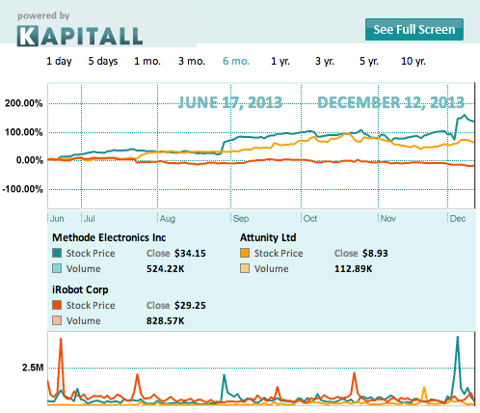Click the Nov month axis label
Viewport: 480px width, 413px height.
pyautogui.click(x=388, y=219)
